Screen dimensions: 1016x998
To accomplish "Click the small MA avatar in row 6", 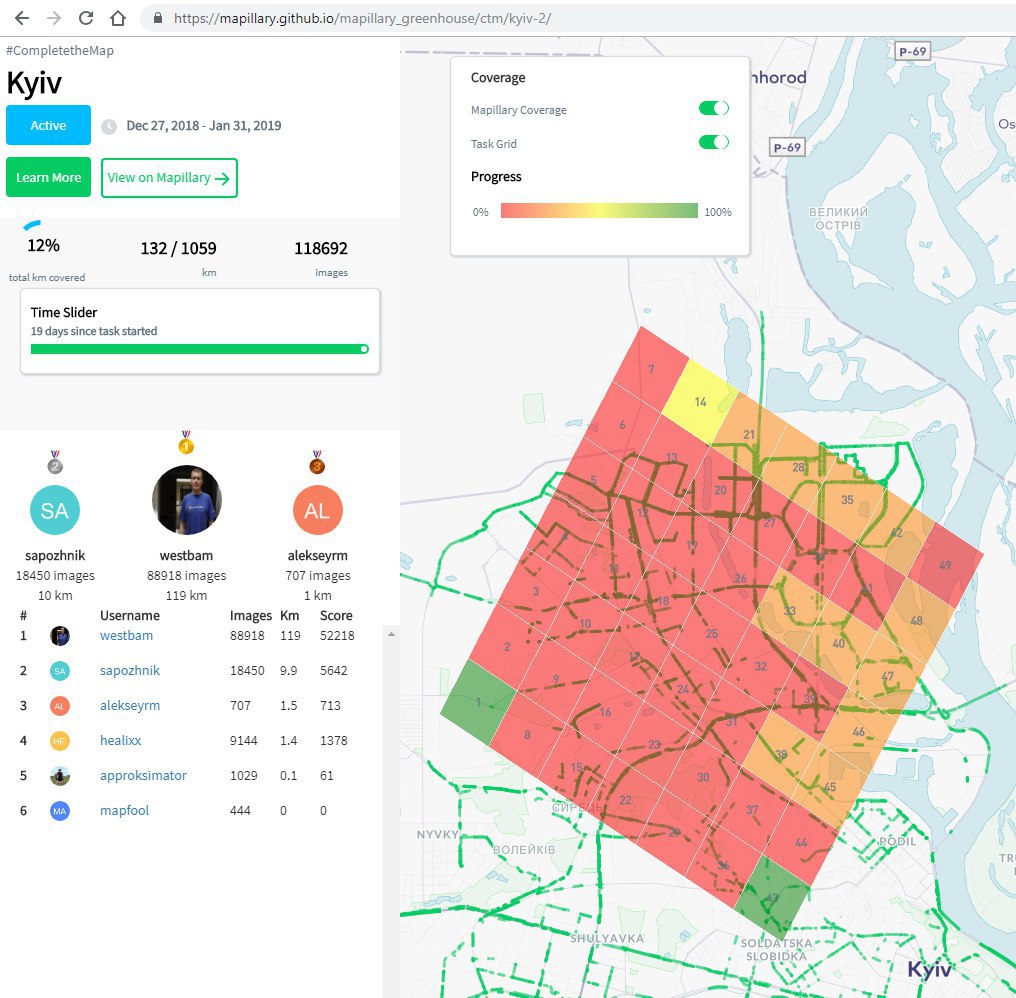I will click(x=60, y=811).
